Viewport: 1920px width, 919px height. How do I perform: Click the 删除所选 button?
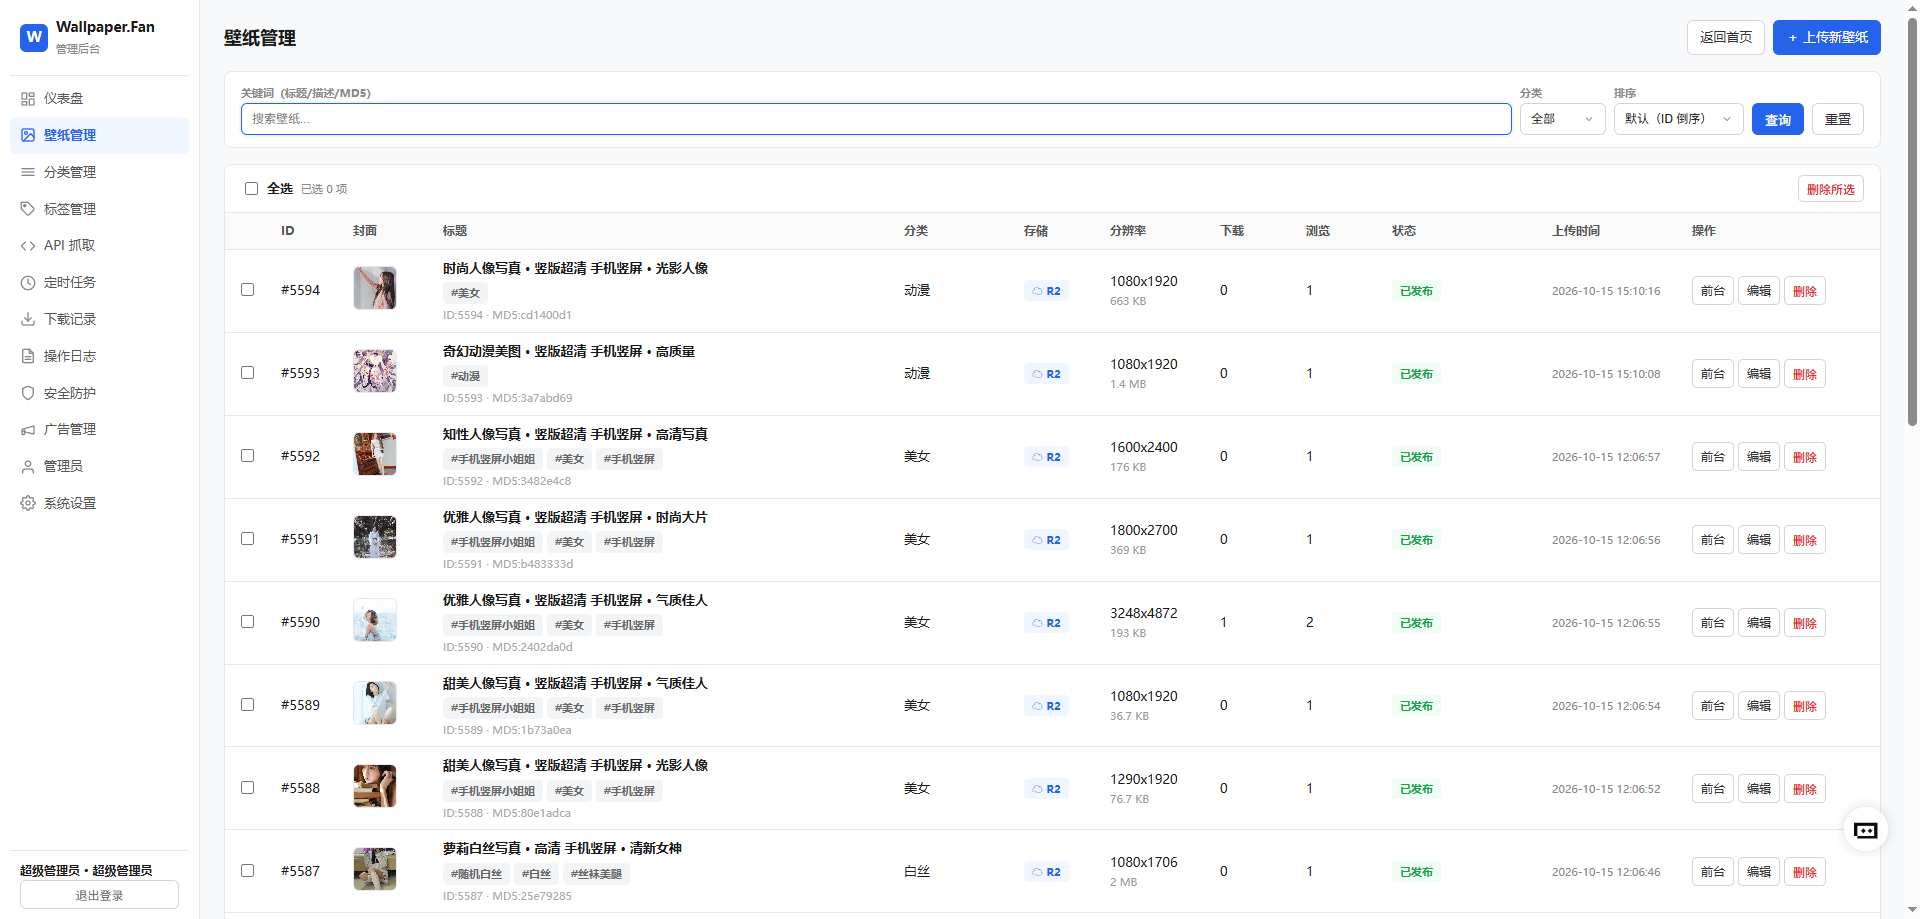(x=1830, y=189)
